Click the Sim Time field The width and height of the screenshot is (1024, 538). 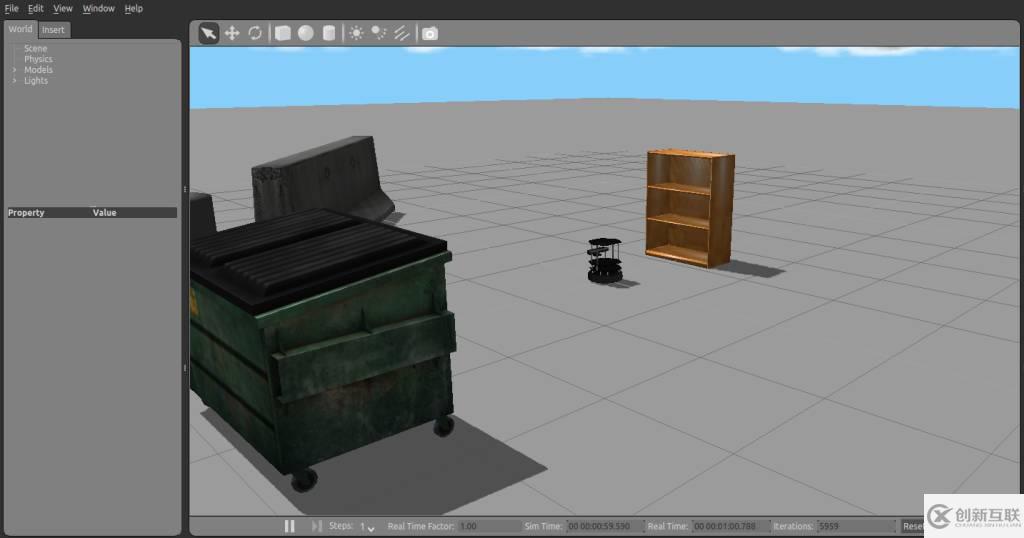click(x=604, y=526)
